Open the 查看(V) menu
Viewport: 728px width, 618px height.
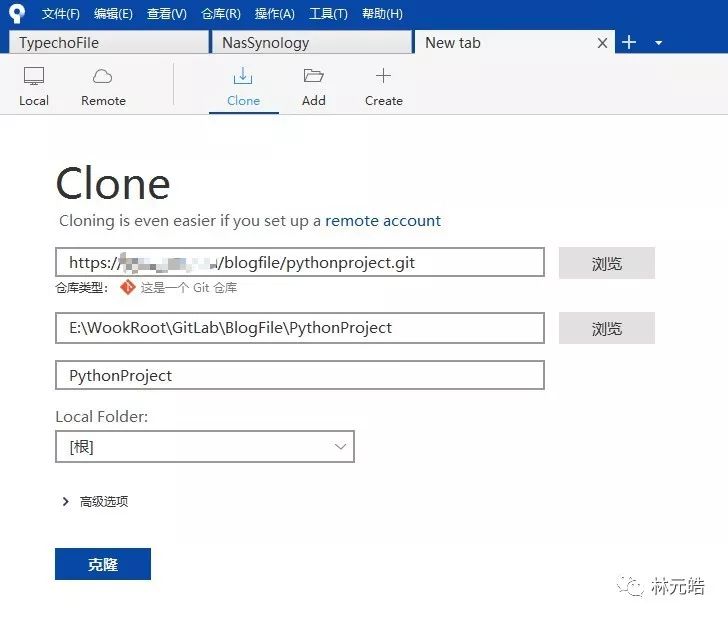point(167,14)
